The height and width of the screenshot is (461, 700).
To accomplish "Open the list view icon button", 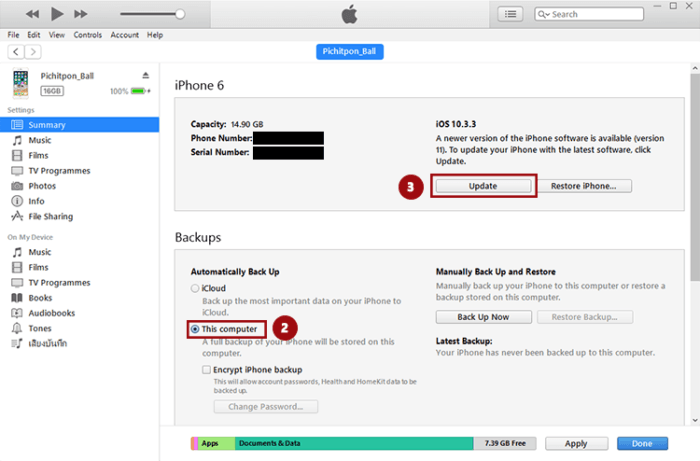I will (x=510, y=14).
